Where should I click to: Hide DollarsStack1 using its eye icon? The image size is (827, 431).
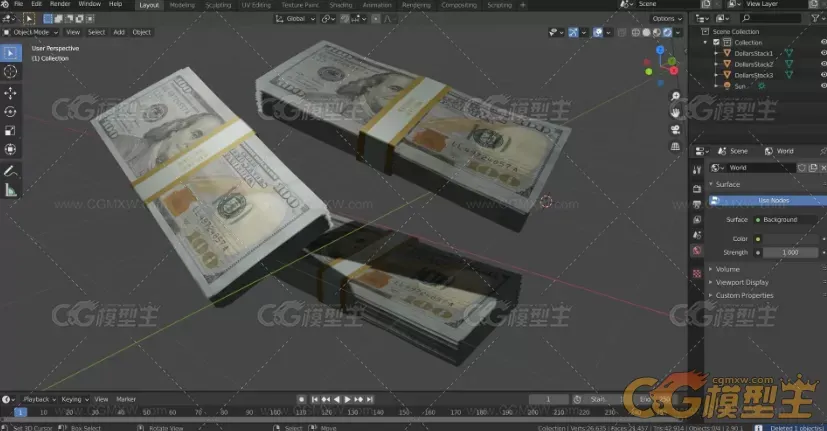pyautogui.click(x=823, y=53)
